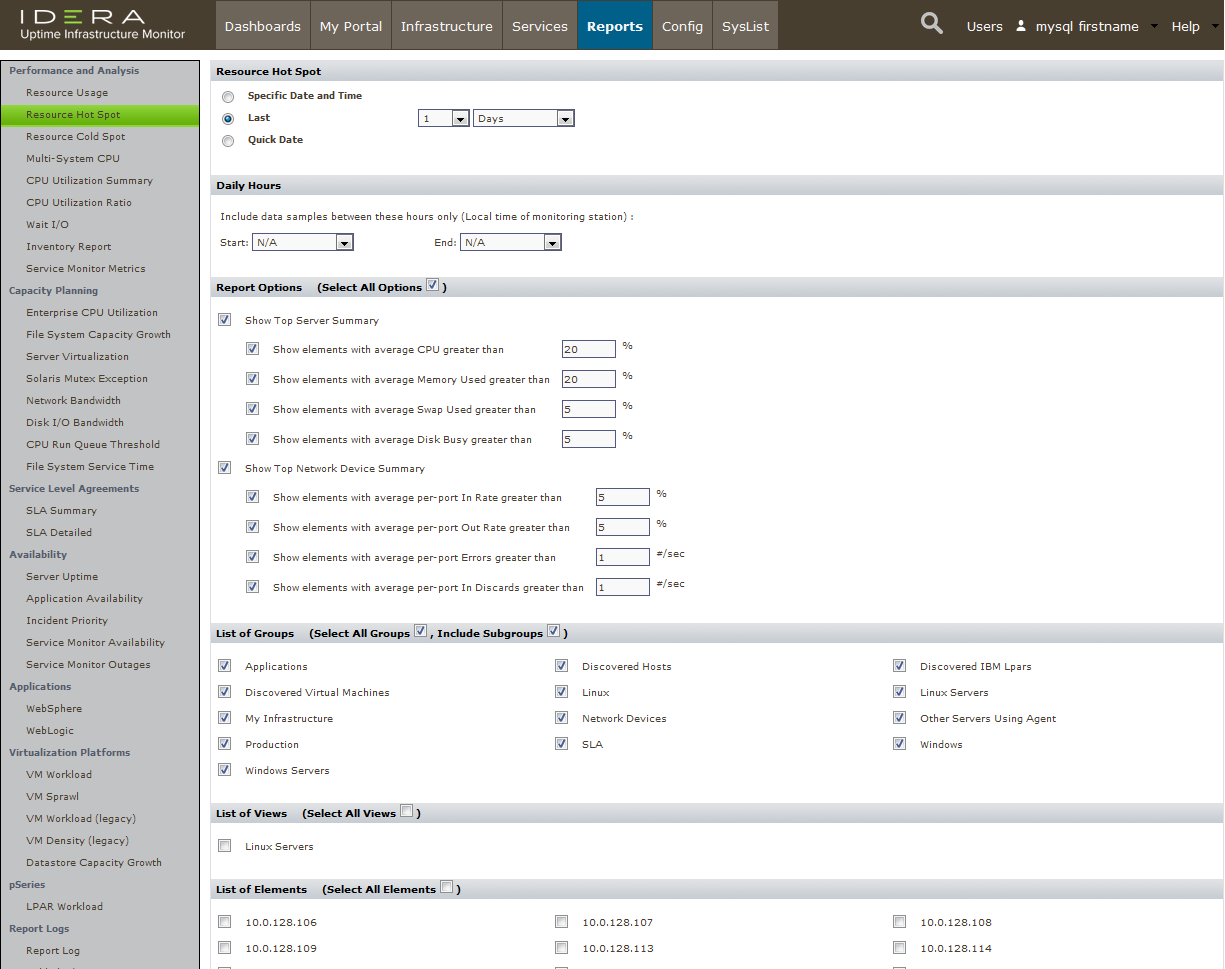Open VM Sprawl report
This screenshot has height=969, width=1225.
point(54,797)
